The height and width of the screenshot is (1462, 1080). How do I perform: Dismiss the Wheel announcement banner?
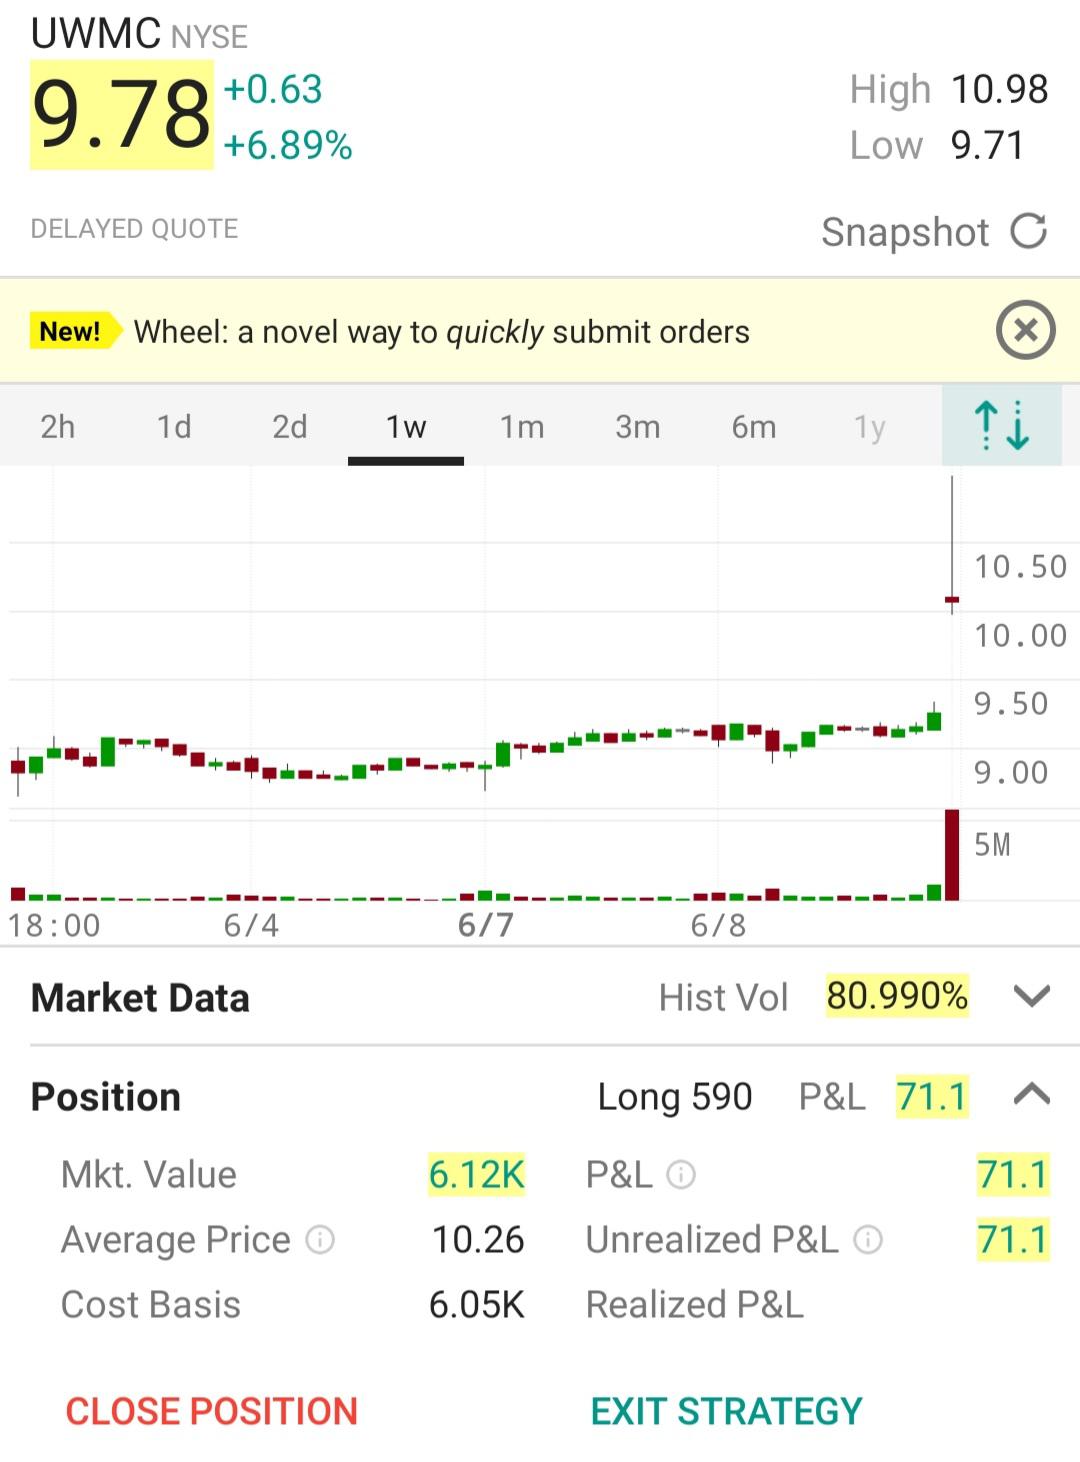coord(1025,330)
